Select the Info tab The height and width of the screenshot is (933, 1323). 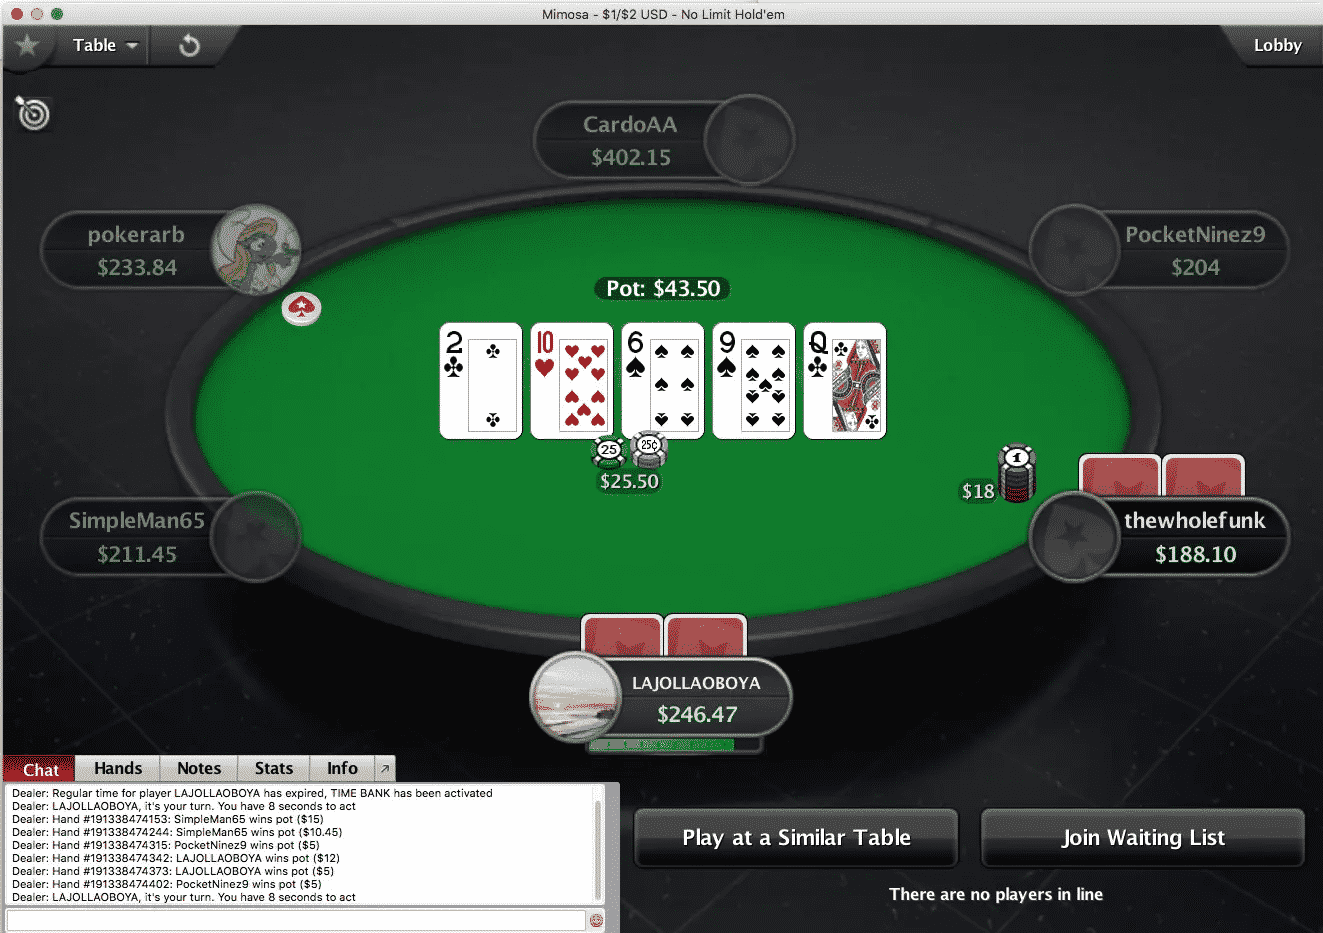pyautogui.click(x=342, y=768)
